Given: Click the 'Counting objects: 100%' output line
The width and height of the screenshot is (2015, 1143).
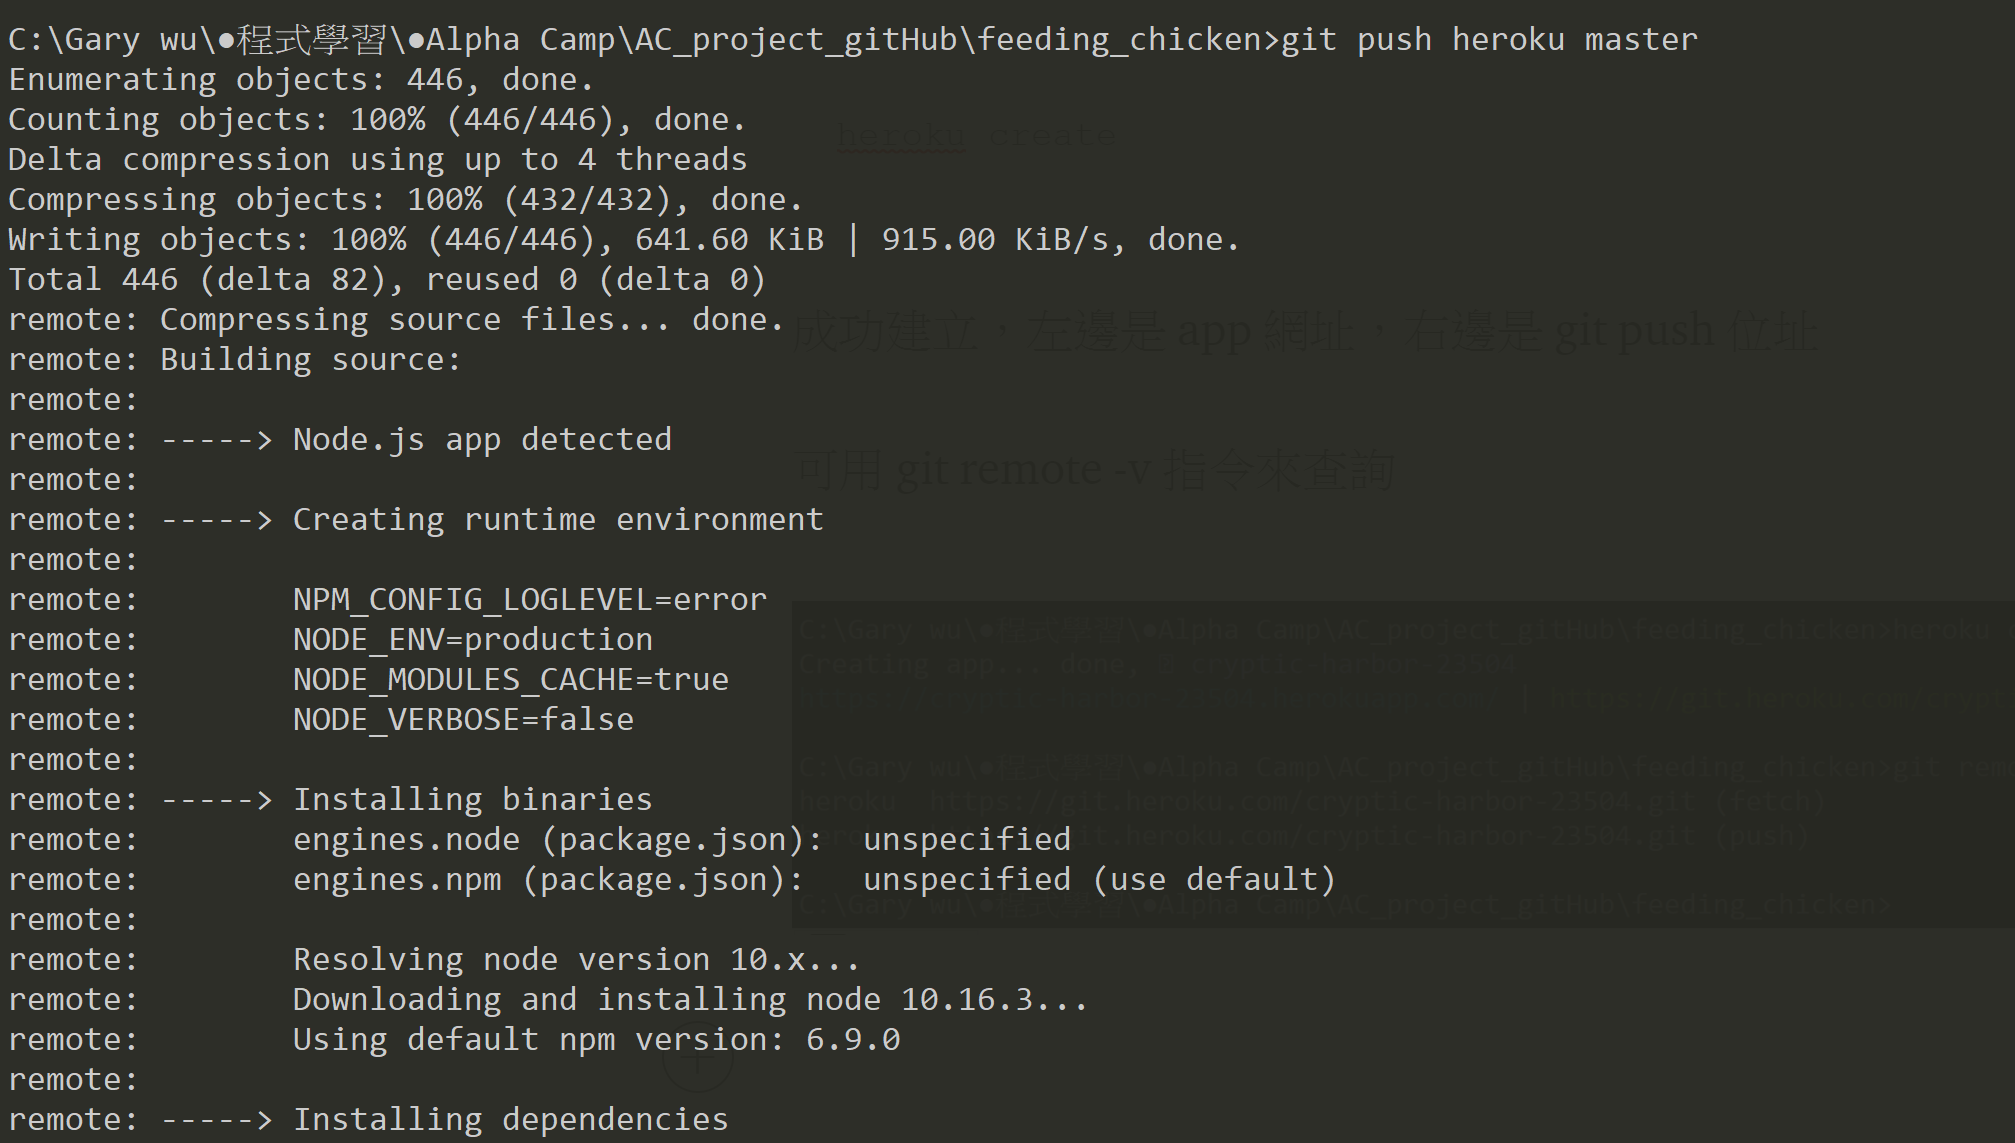Looking at the screenshot, I should tap(377, 120).
